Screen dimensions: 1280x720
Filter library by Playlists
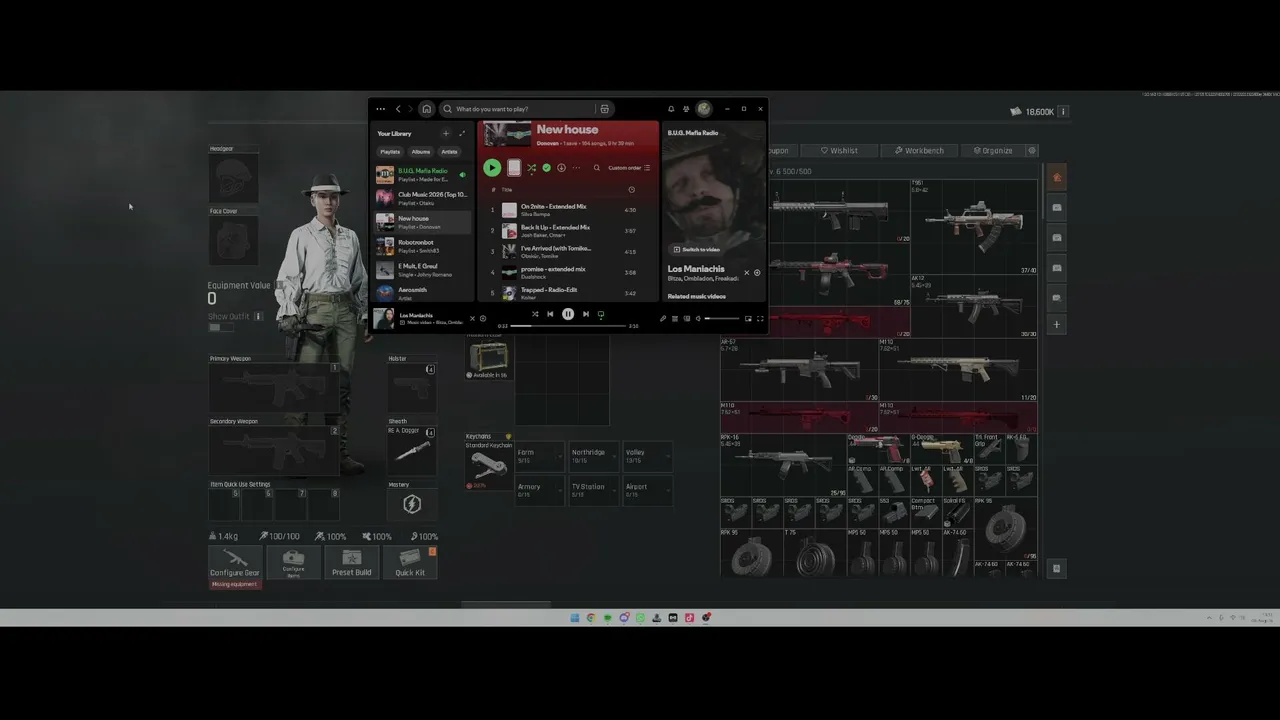click(390, 152)
